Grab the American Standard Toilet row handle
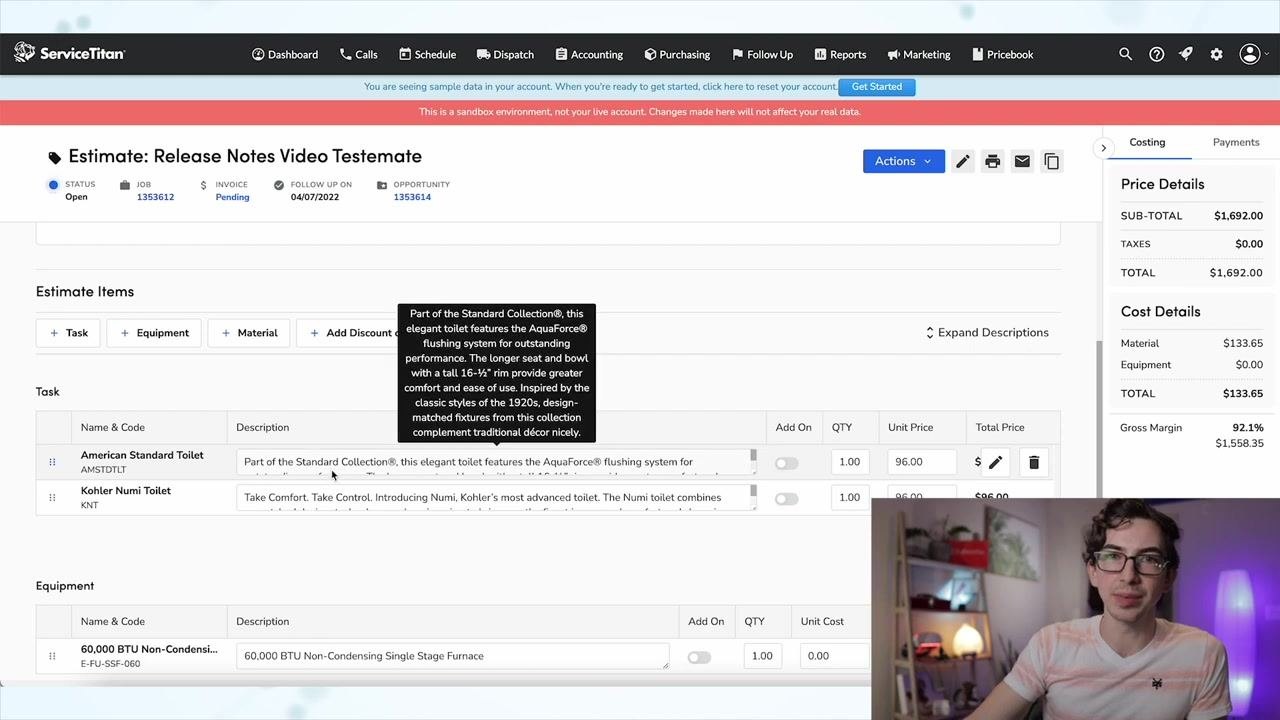Screen dimensions: 1280x720 click(52, 462)
